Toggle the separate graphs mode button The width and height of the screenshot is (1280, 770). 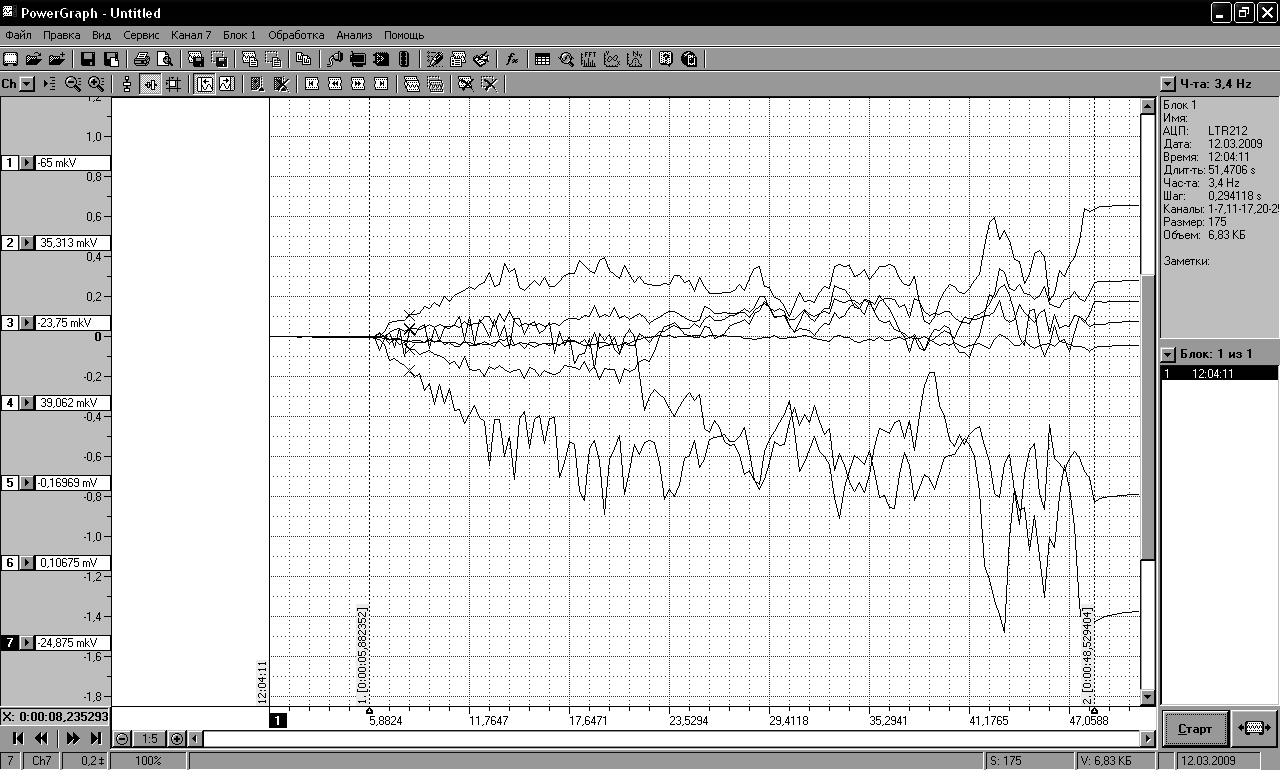227,84
